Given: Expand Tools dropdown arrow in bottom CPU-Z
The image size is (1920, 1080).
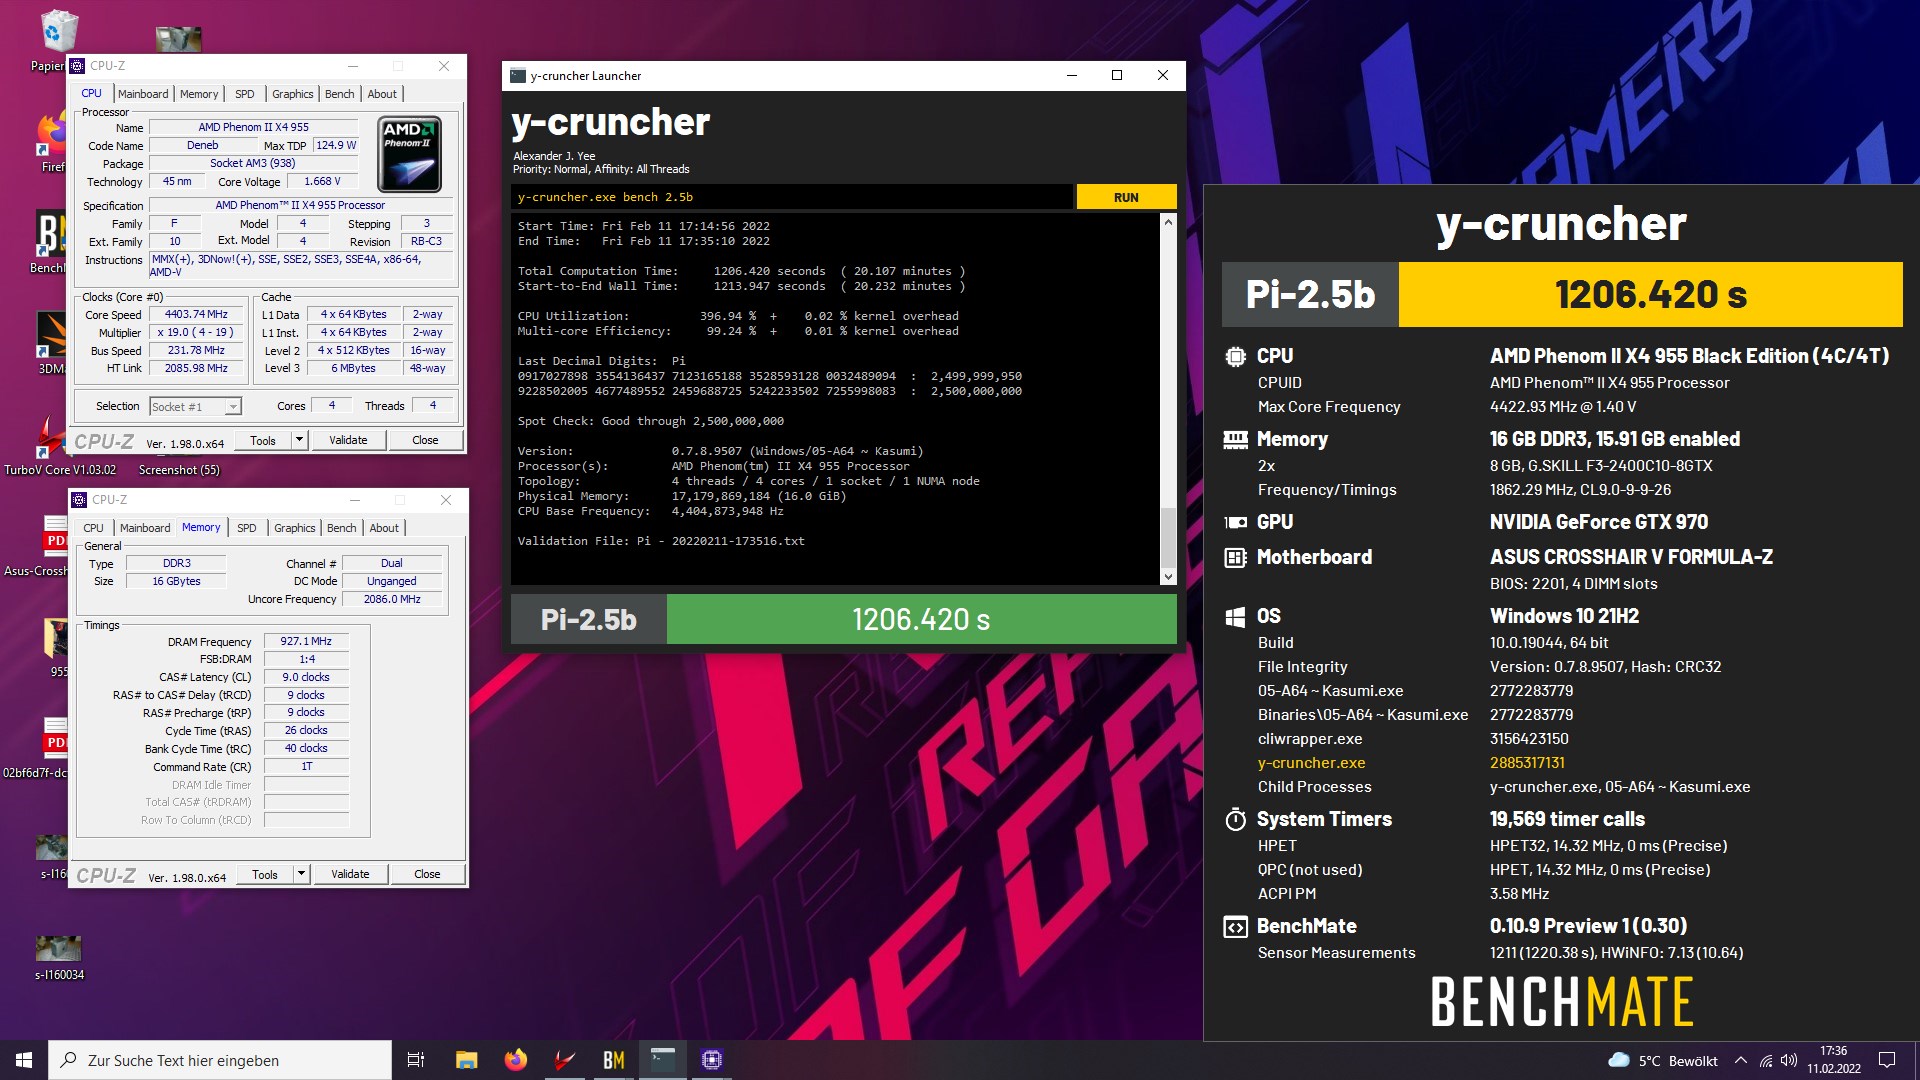Looking at the screenshot, I should point(301,874).
